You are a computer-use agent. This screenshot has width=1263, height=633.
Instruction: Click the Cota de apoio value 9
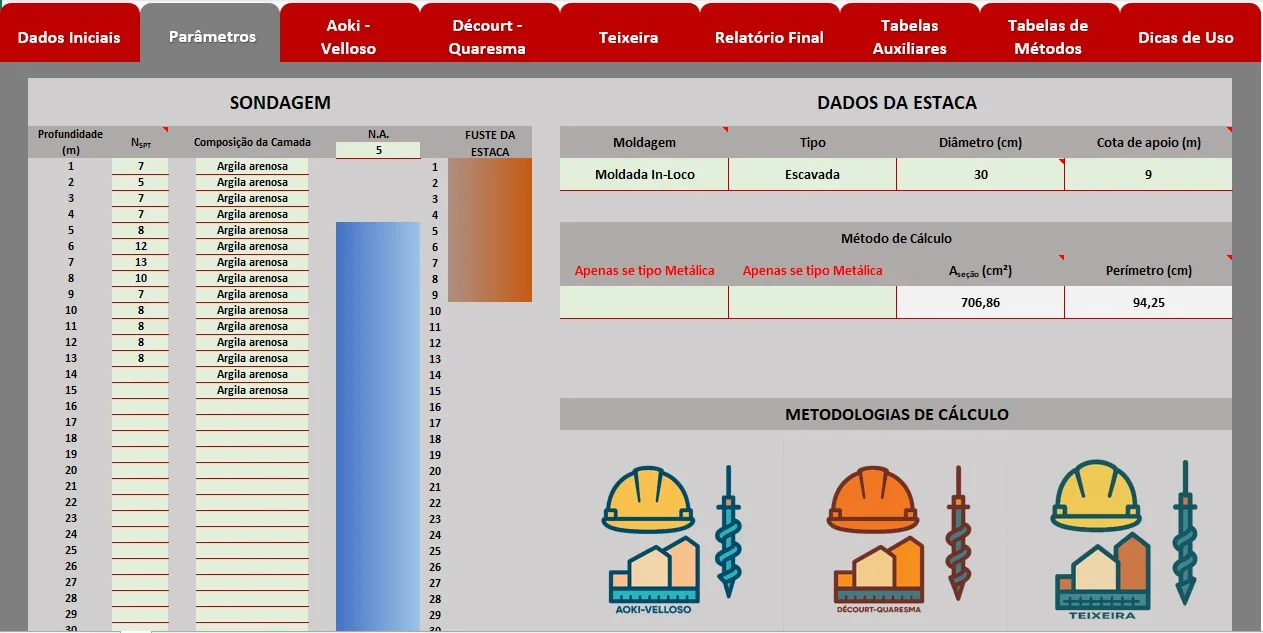[x=1148, y=174]
